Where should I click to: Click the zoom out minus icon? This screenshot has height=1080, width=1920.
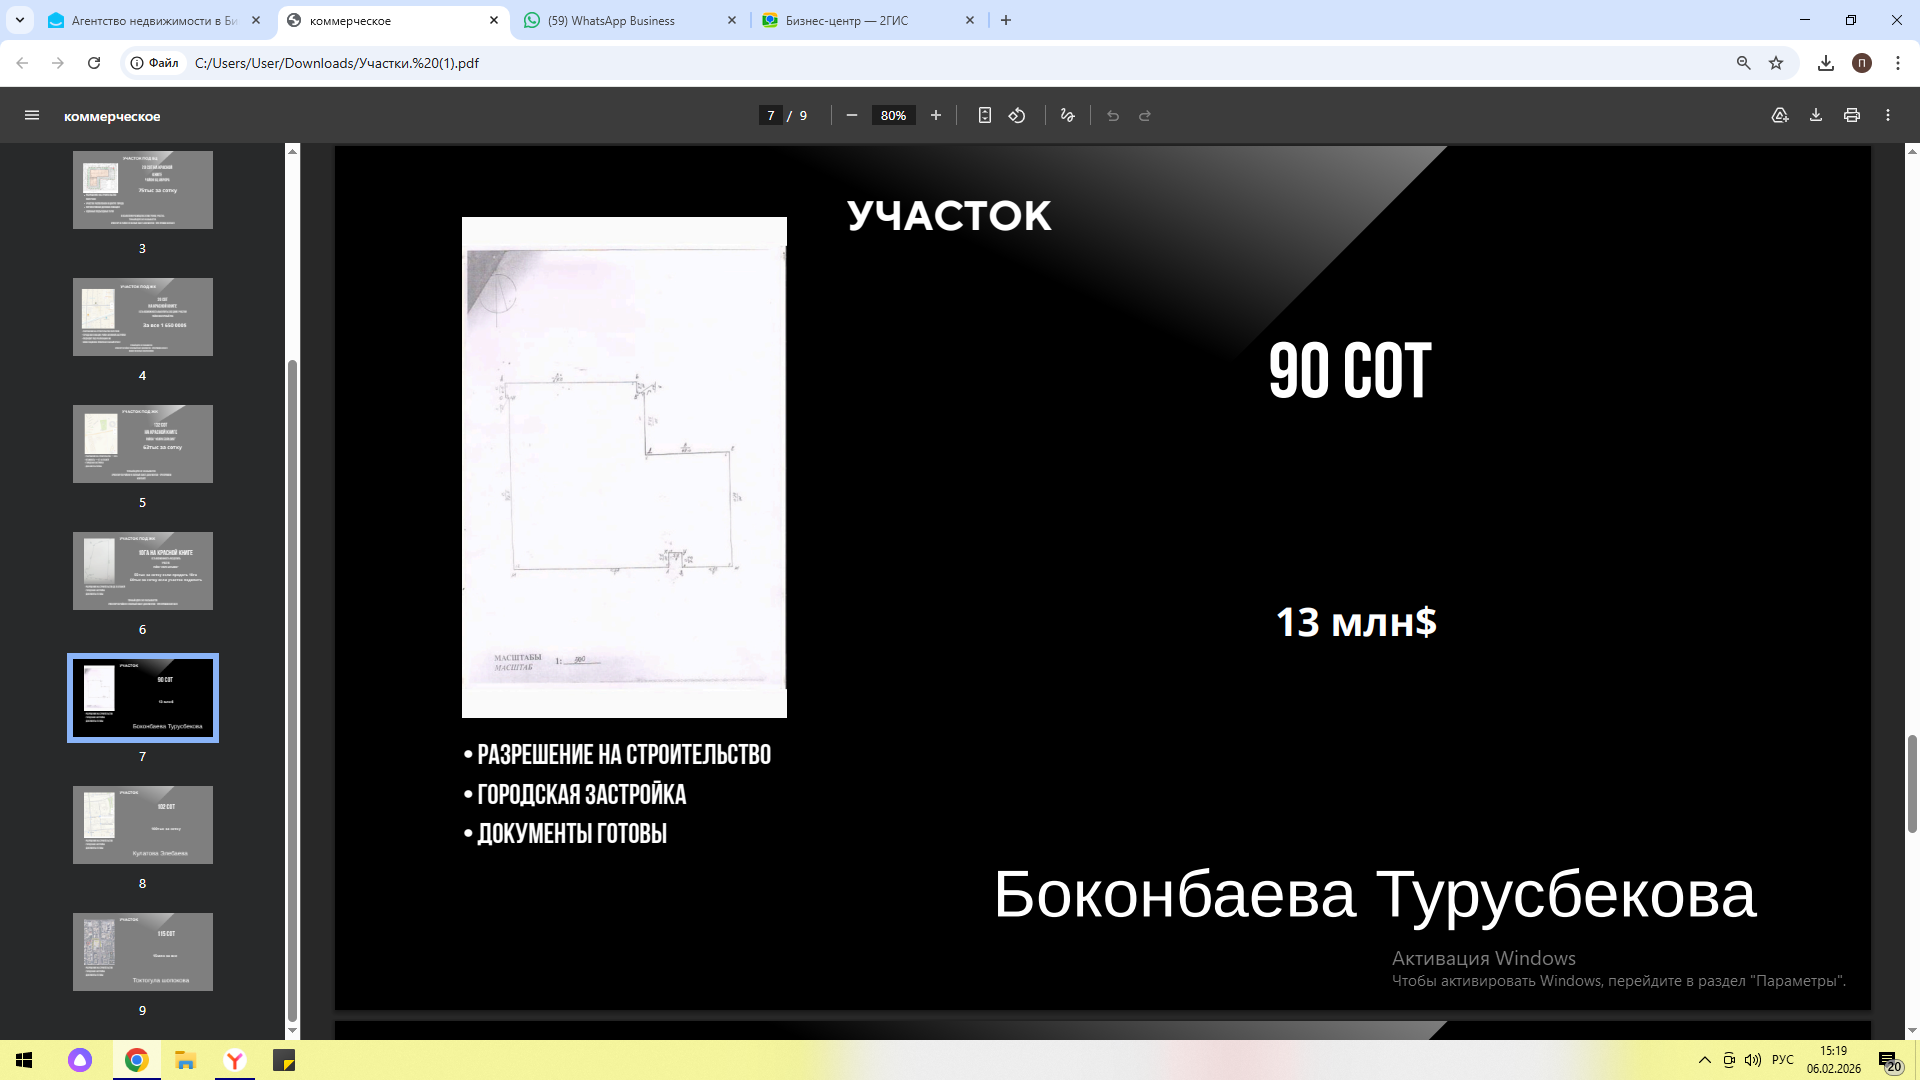pos(852,116)
